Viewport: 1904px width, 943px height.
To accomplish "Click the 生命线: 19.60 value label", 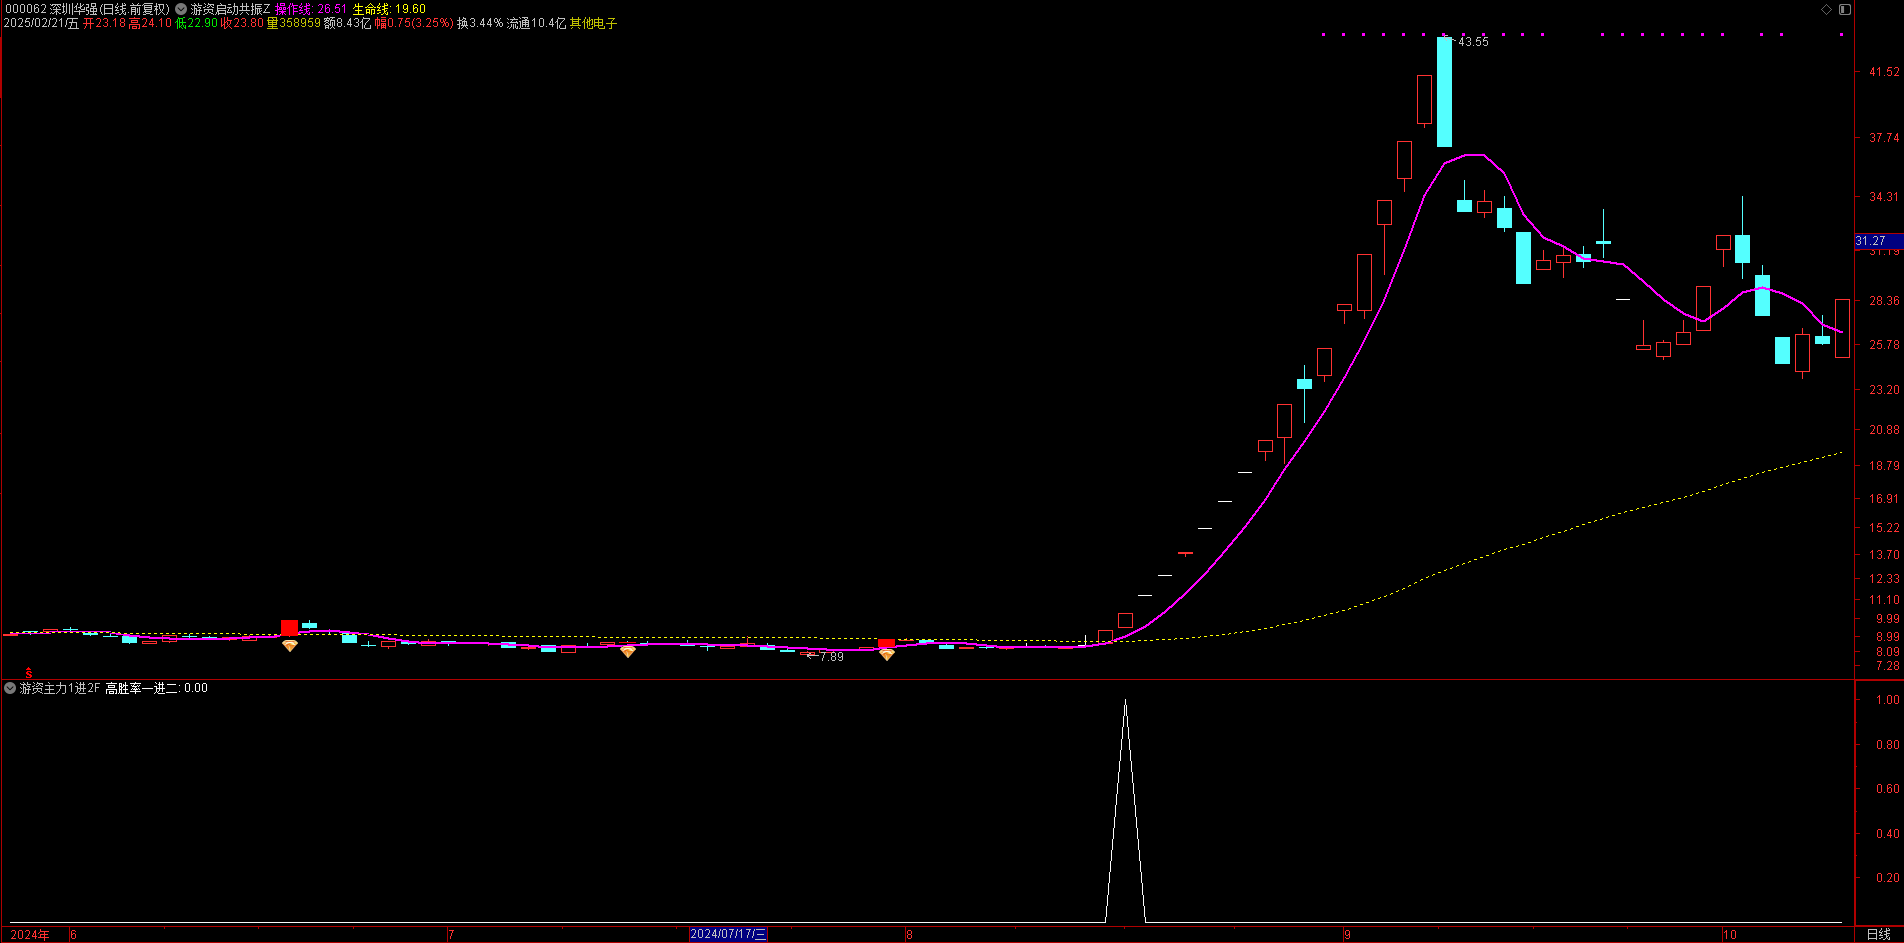I will point(389,9).
